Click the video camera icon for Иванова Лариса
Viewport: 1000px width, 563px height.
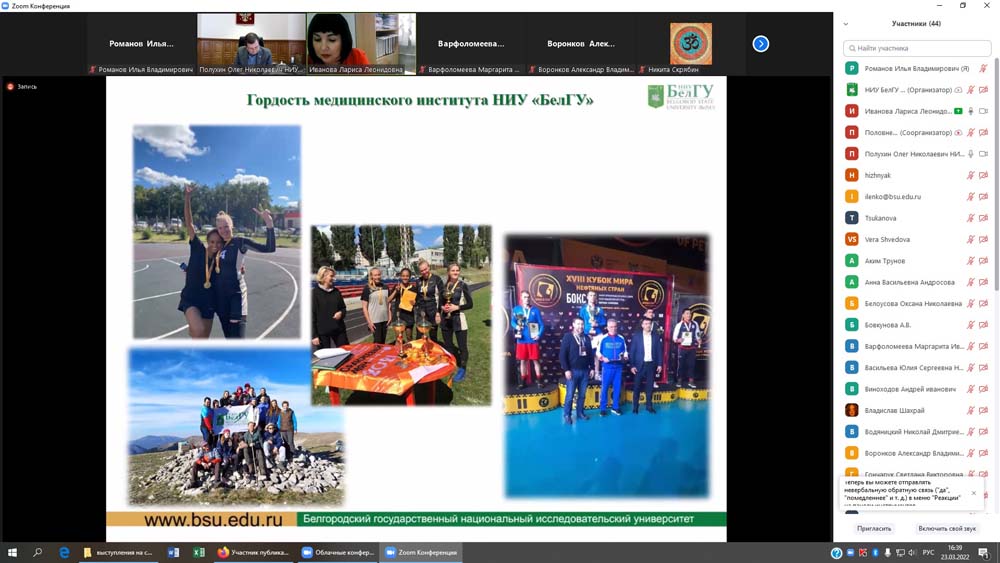pos(983,111)
